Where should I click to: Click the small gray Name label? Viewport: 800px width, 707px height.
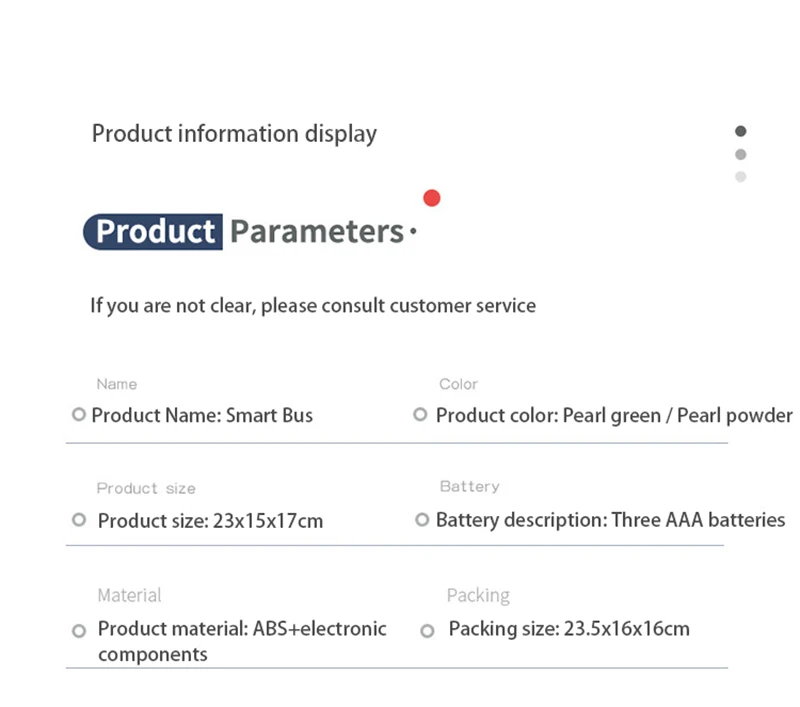[x=117, y=384]
